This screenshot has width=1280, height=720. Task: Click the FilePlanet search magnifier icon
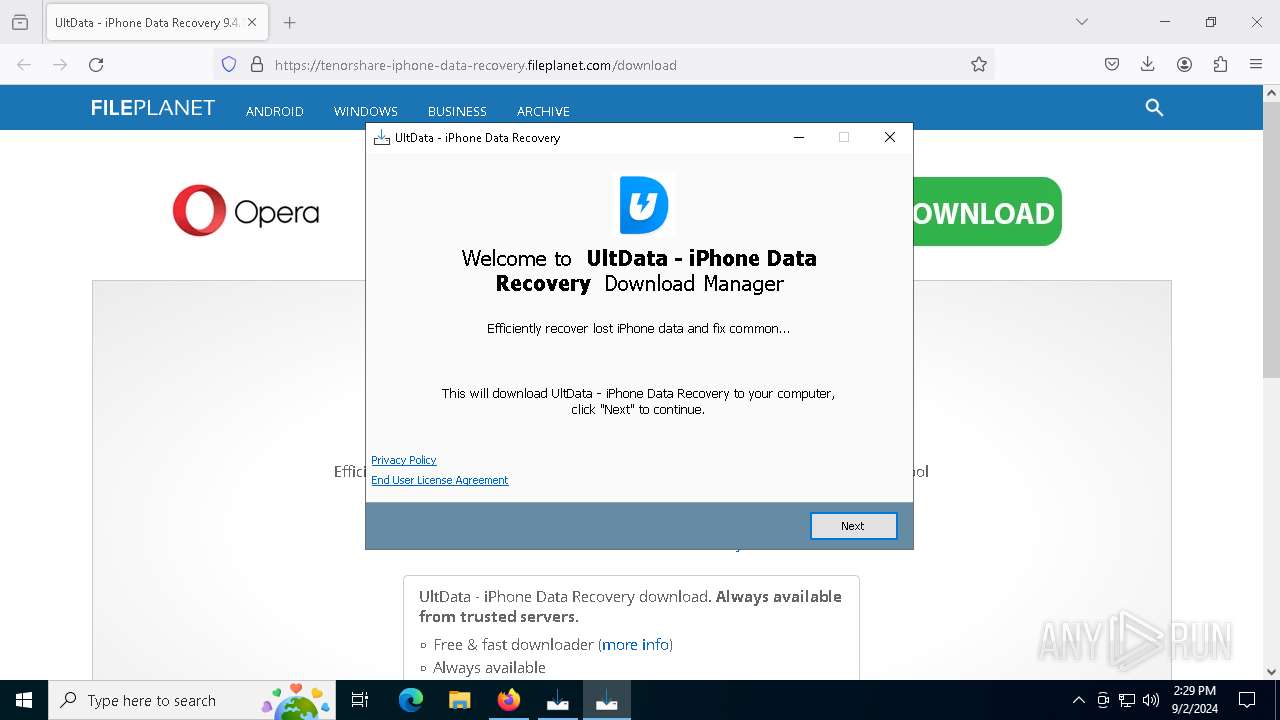pyautogui.click(x=1154, y=108)
